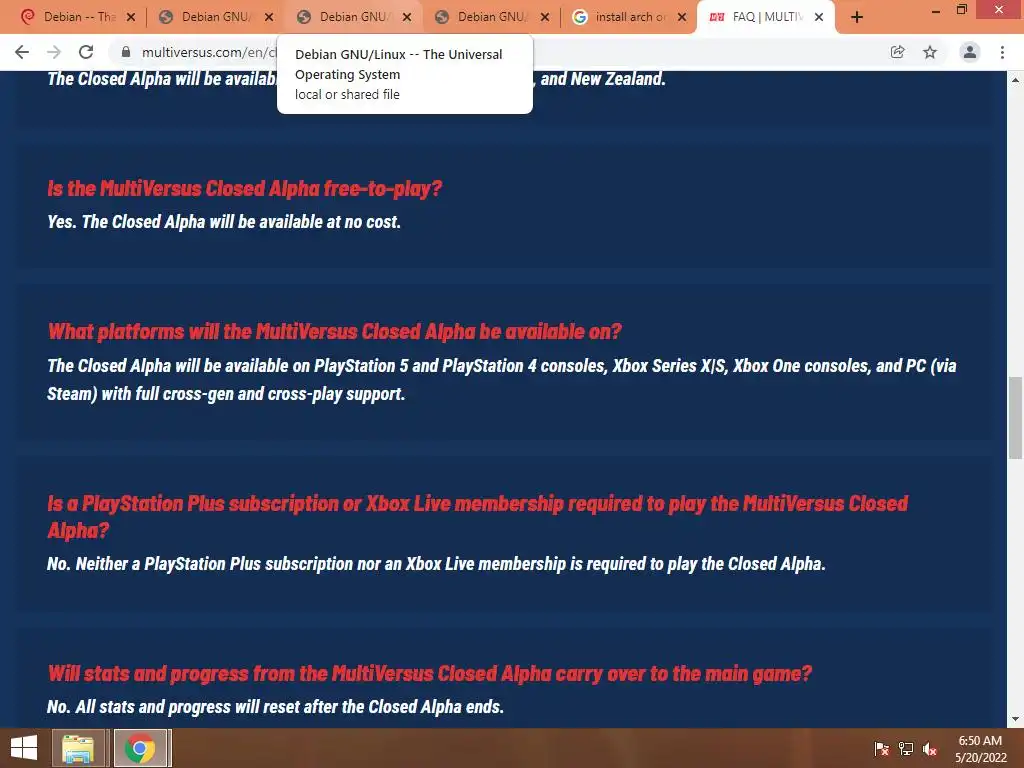Viewport: 1024px width, 768px height.
Task: Open the taskbar clock showing 6:50 AM
Action: (x=980, y=749)
